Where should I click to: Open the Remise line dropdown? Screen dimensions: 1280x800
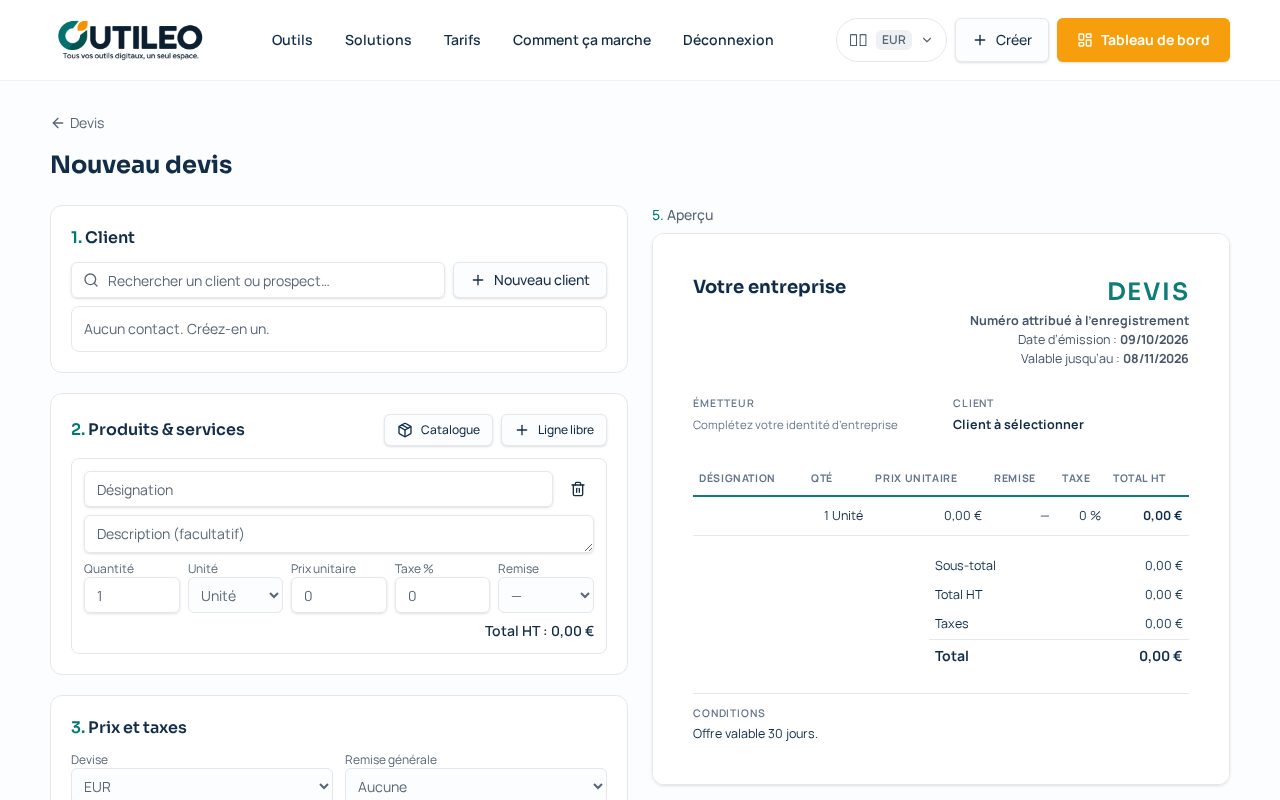[x=546, y=595]
